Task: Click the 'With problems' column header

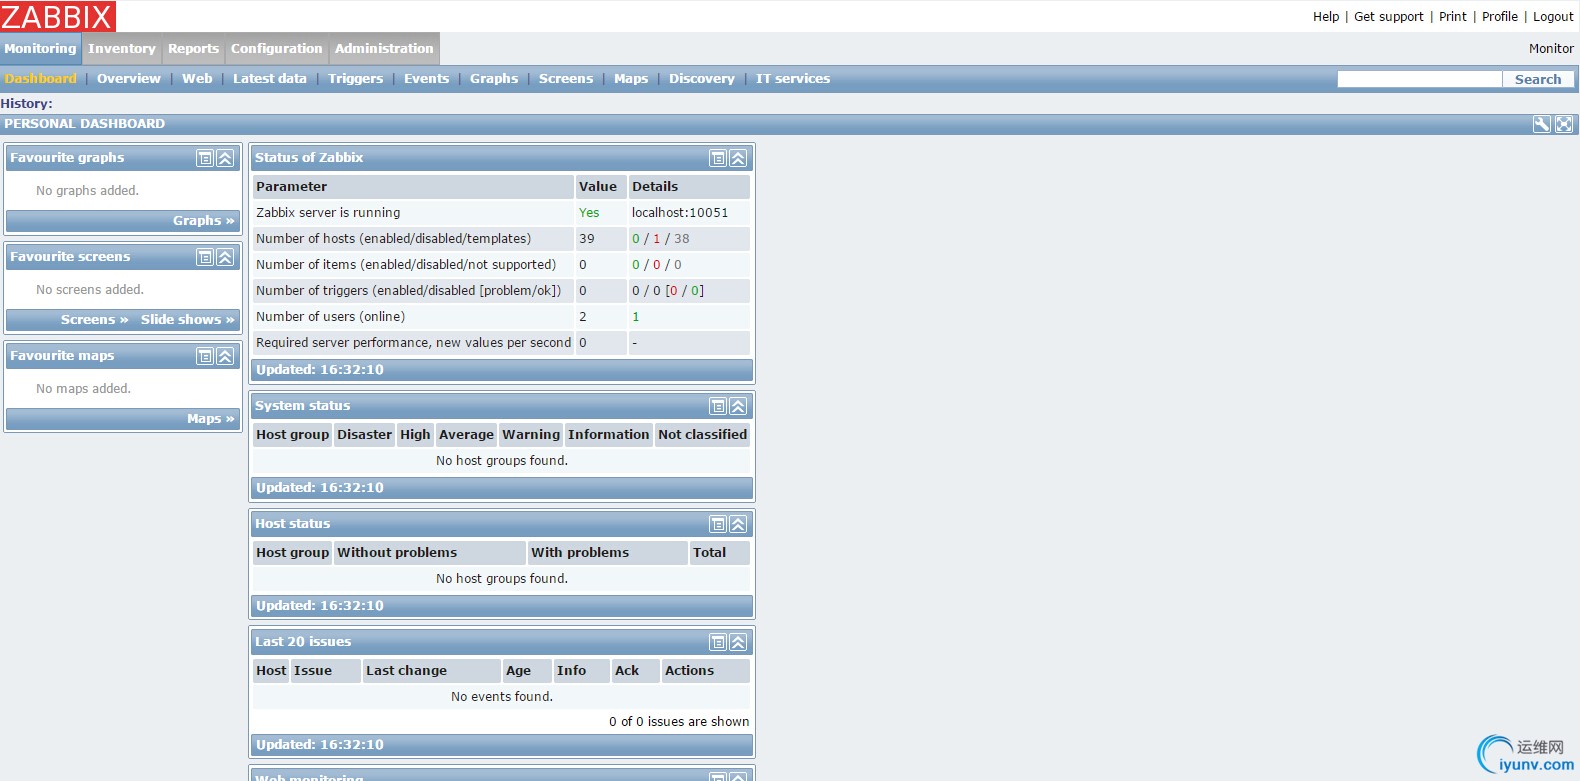Action: click(x=607, y=553)
